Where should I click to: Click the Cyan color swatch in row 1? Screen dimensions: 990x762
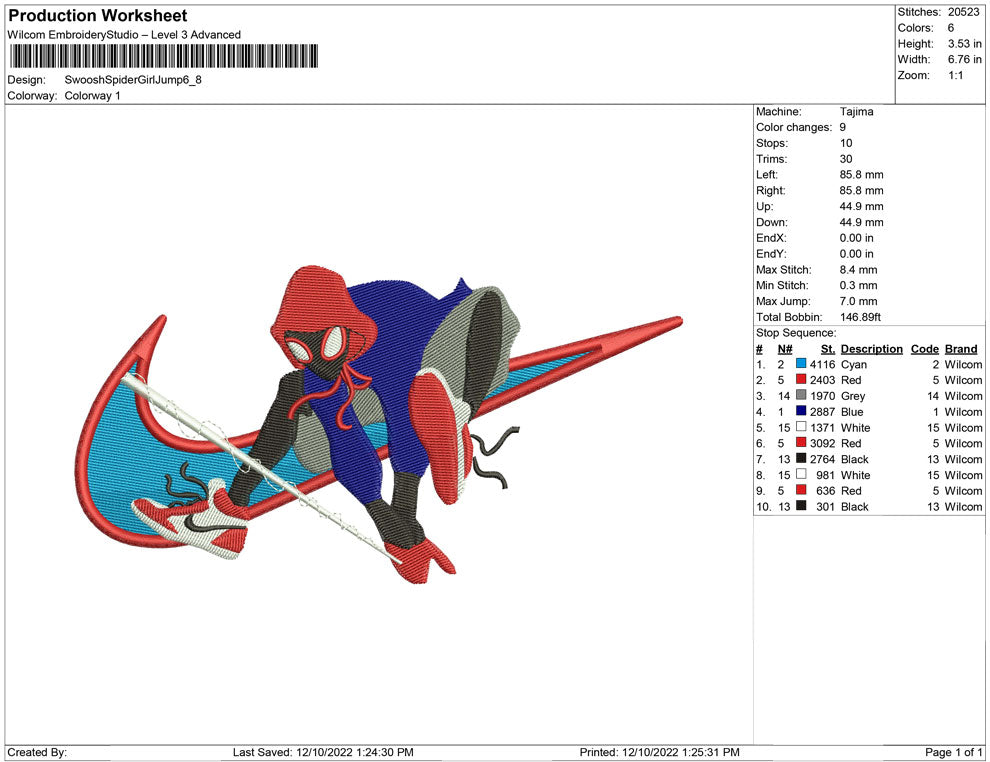[801, 364]
